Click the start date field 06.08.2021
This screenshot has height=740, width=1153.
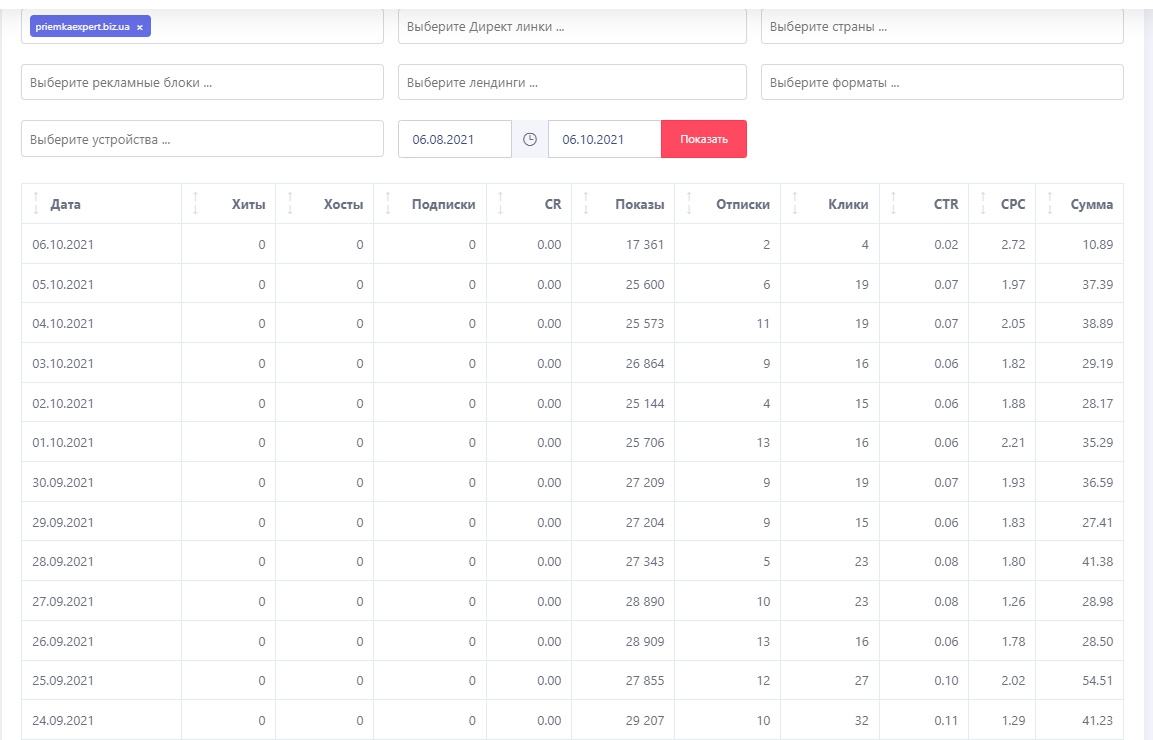[454, 139]
